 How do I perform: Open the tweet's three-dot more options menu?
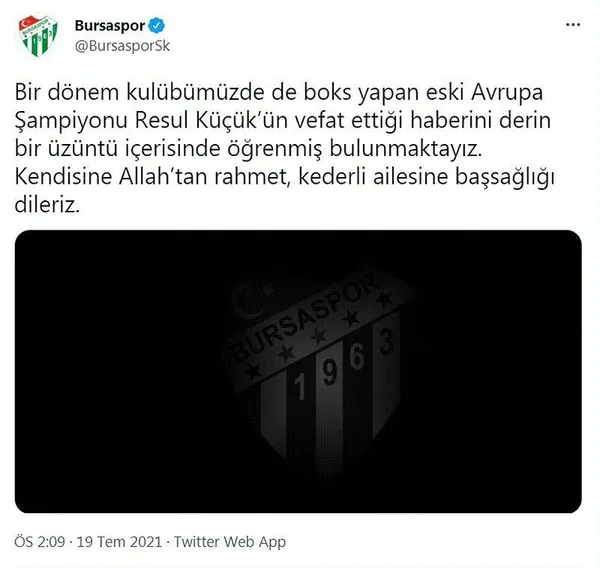click(x=573, y=25)
